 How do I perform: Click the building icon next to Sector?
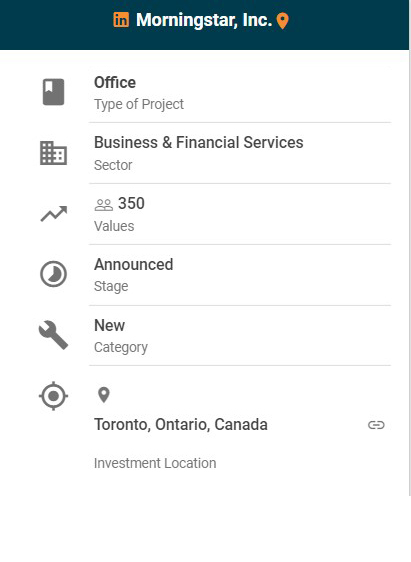tap(53, 153)
